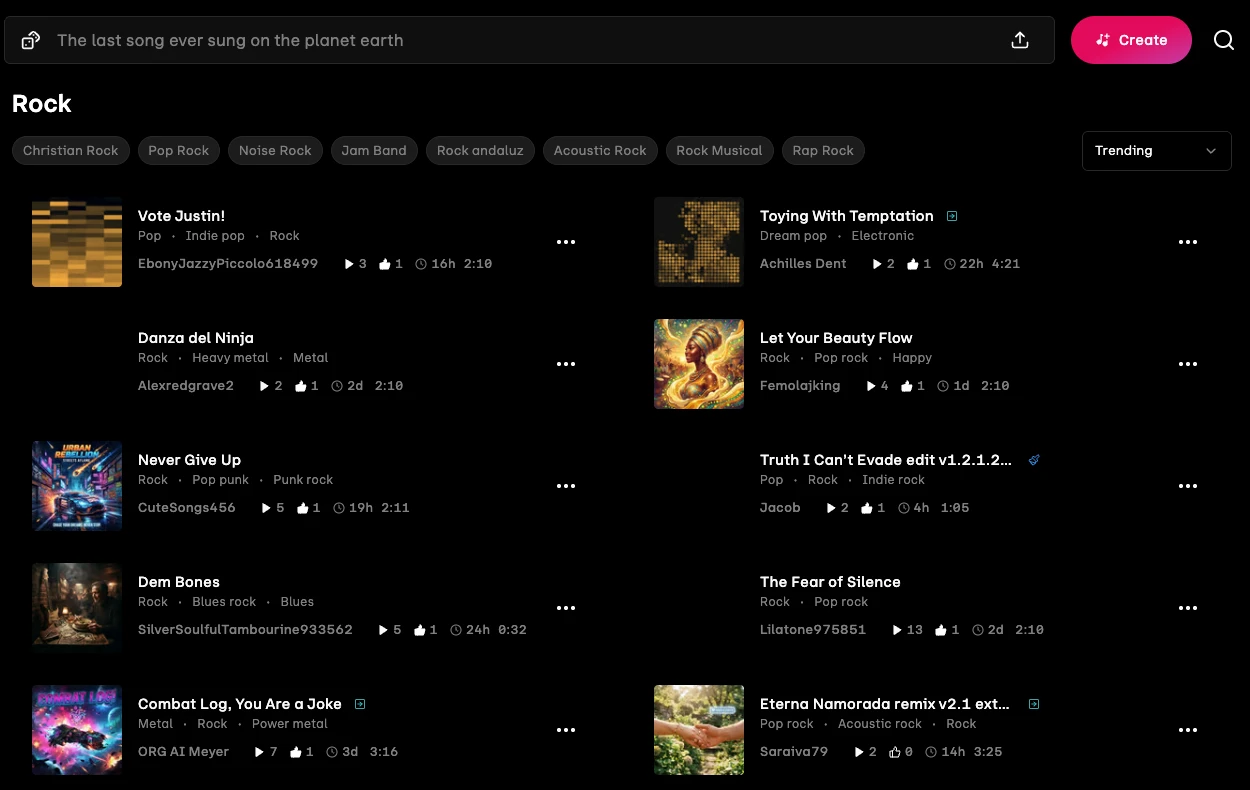Open The Fear of Silence song title
This screenshot has width=1250, height=790.
830,582
